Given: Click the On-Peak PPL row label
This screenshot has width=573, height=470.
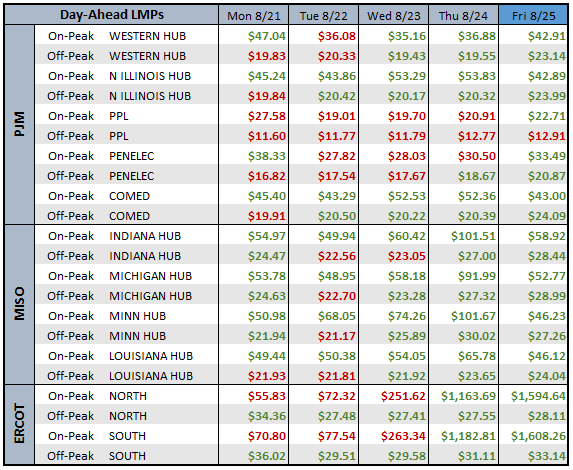Looking at the screenshot, I should click(x=88, y=116).
